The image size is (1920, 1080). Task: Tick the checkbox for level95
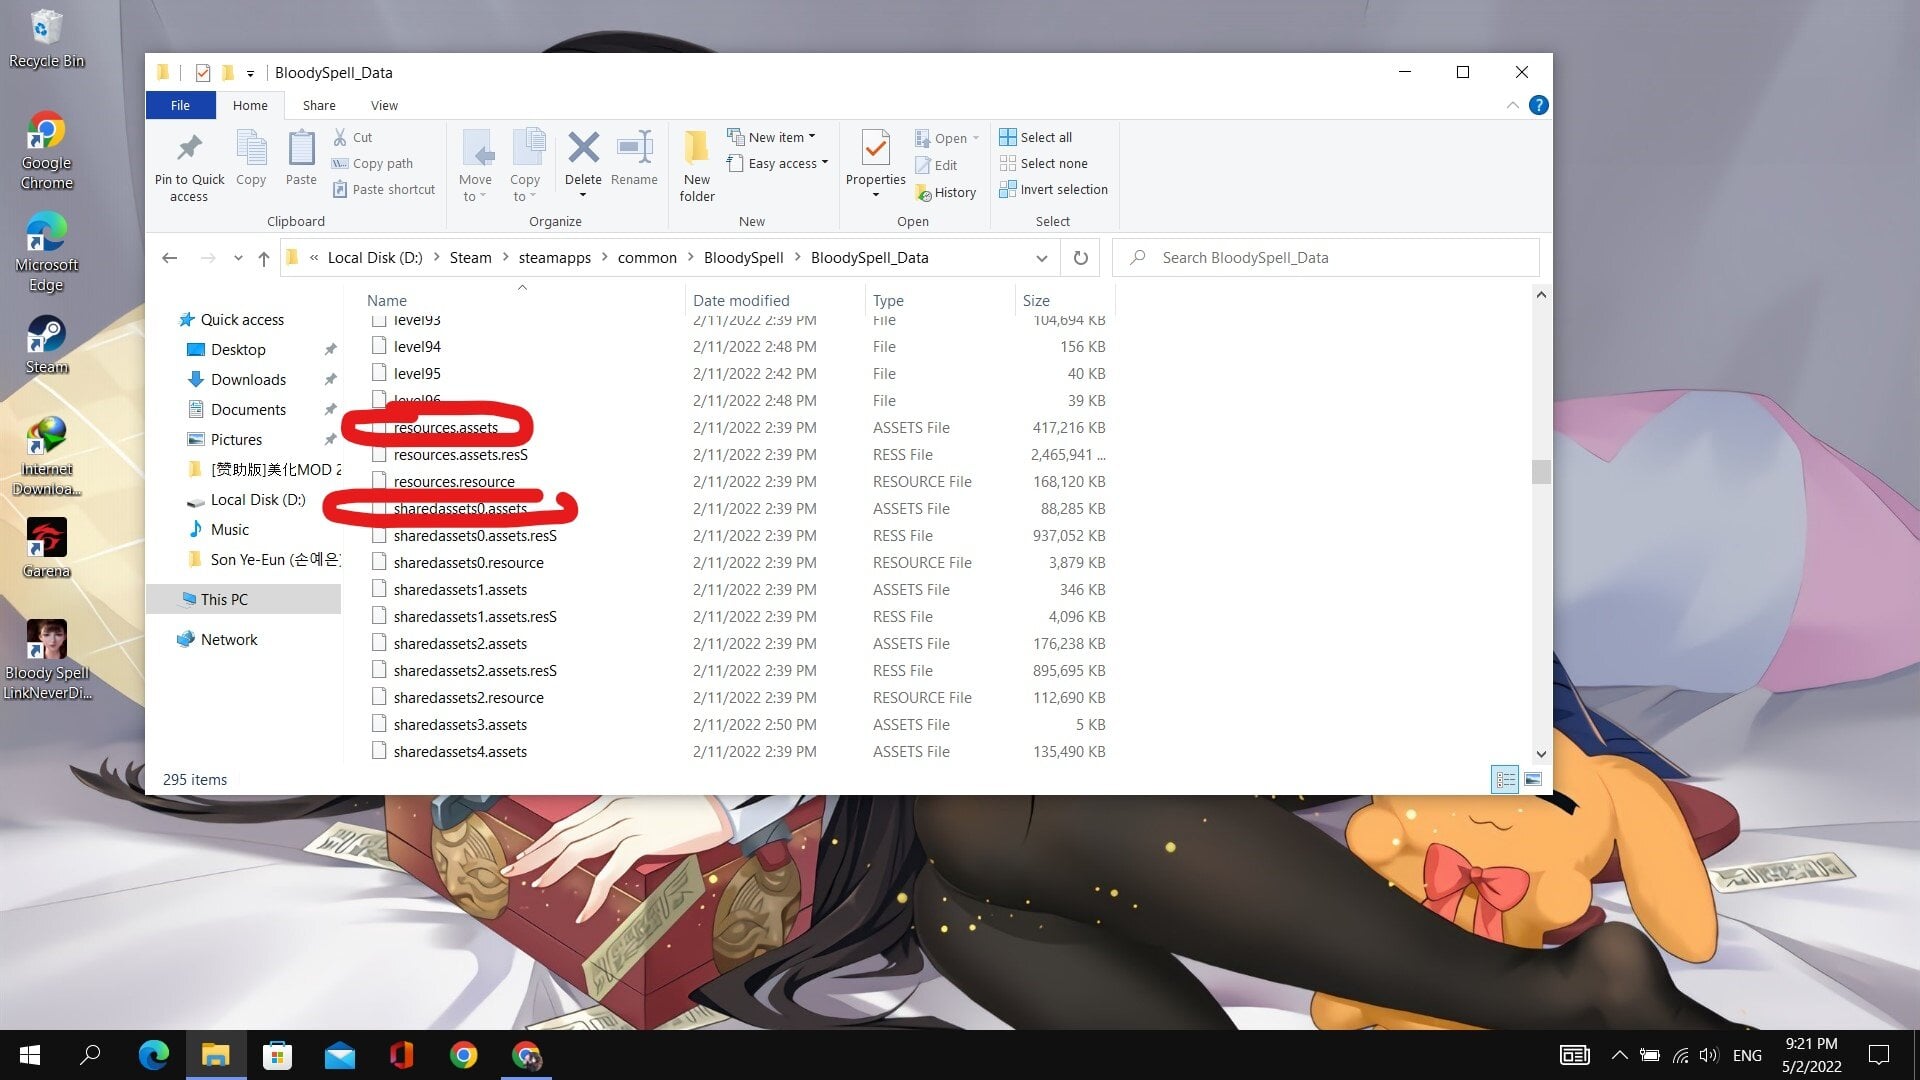point(379,373)
